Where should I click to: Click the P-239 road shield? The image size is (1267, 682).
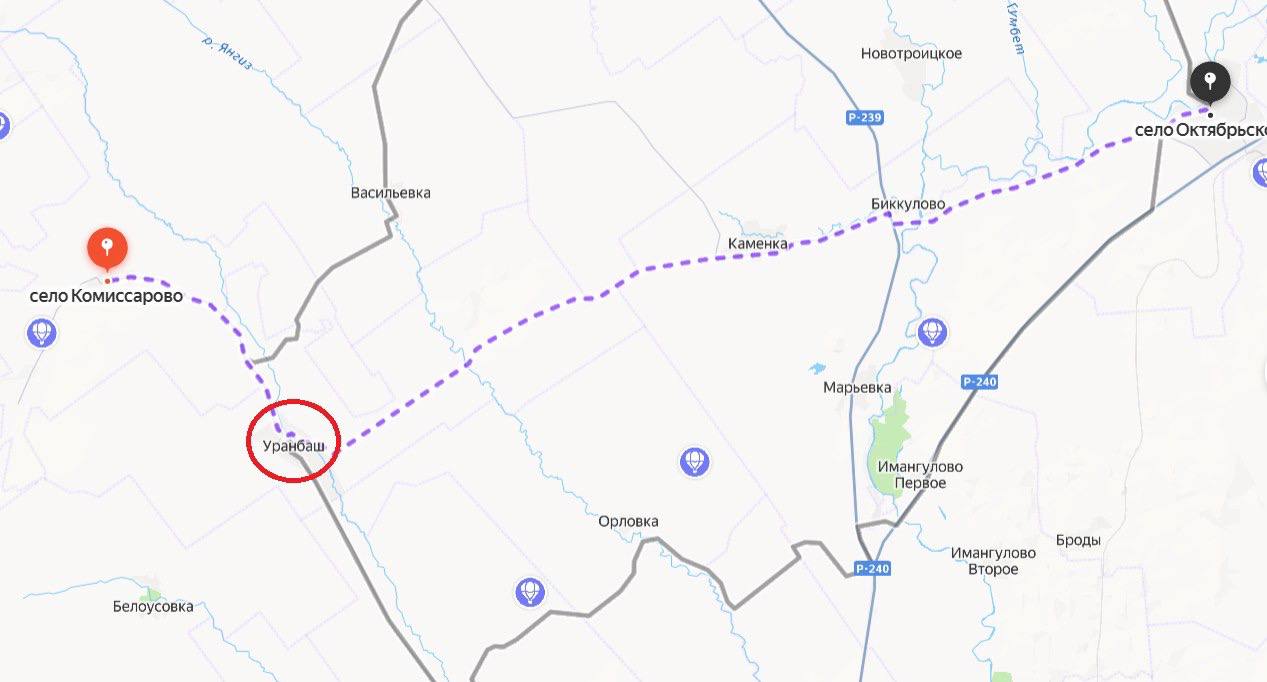coord(864,118)
